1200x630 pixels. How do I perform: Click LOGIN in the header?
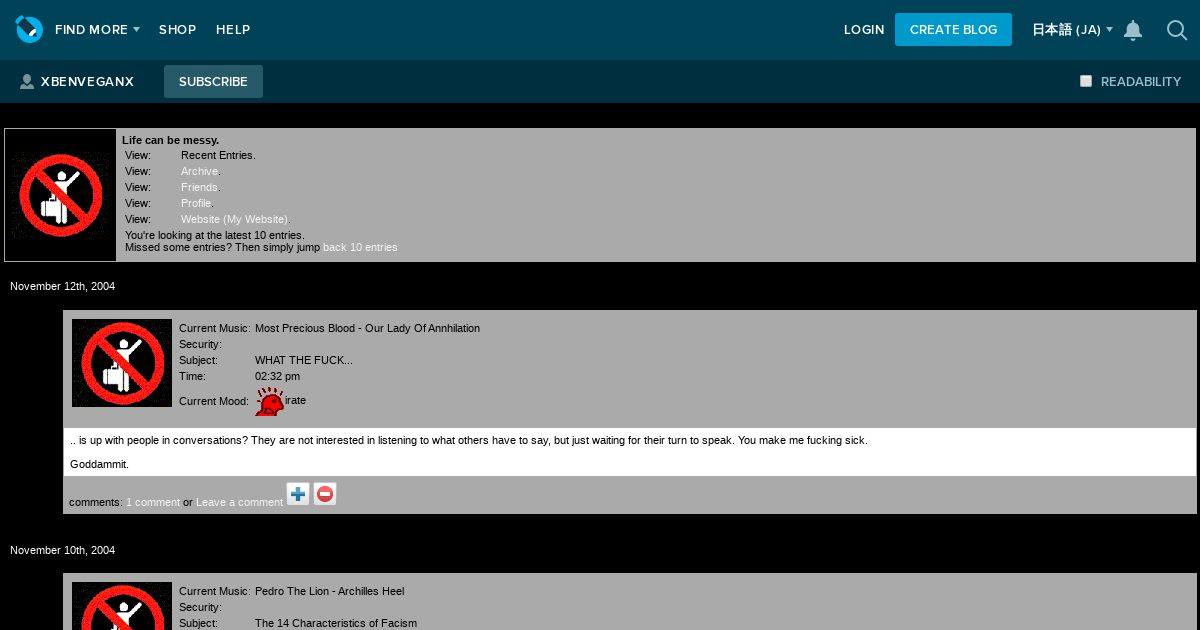click(864, 30)
